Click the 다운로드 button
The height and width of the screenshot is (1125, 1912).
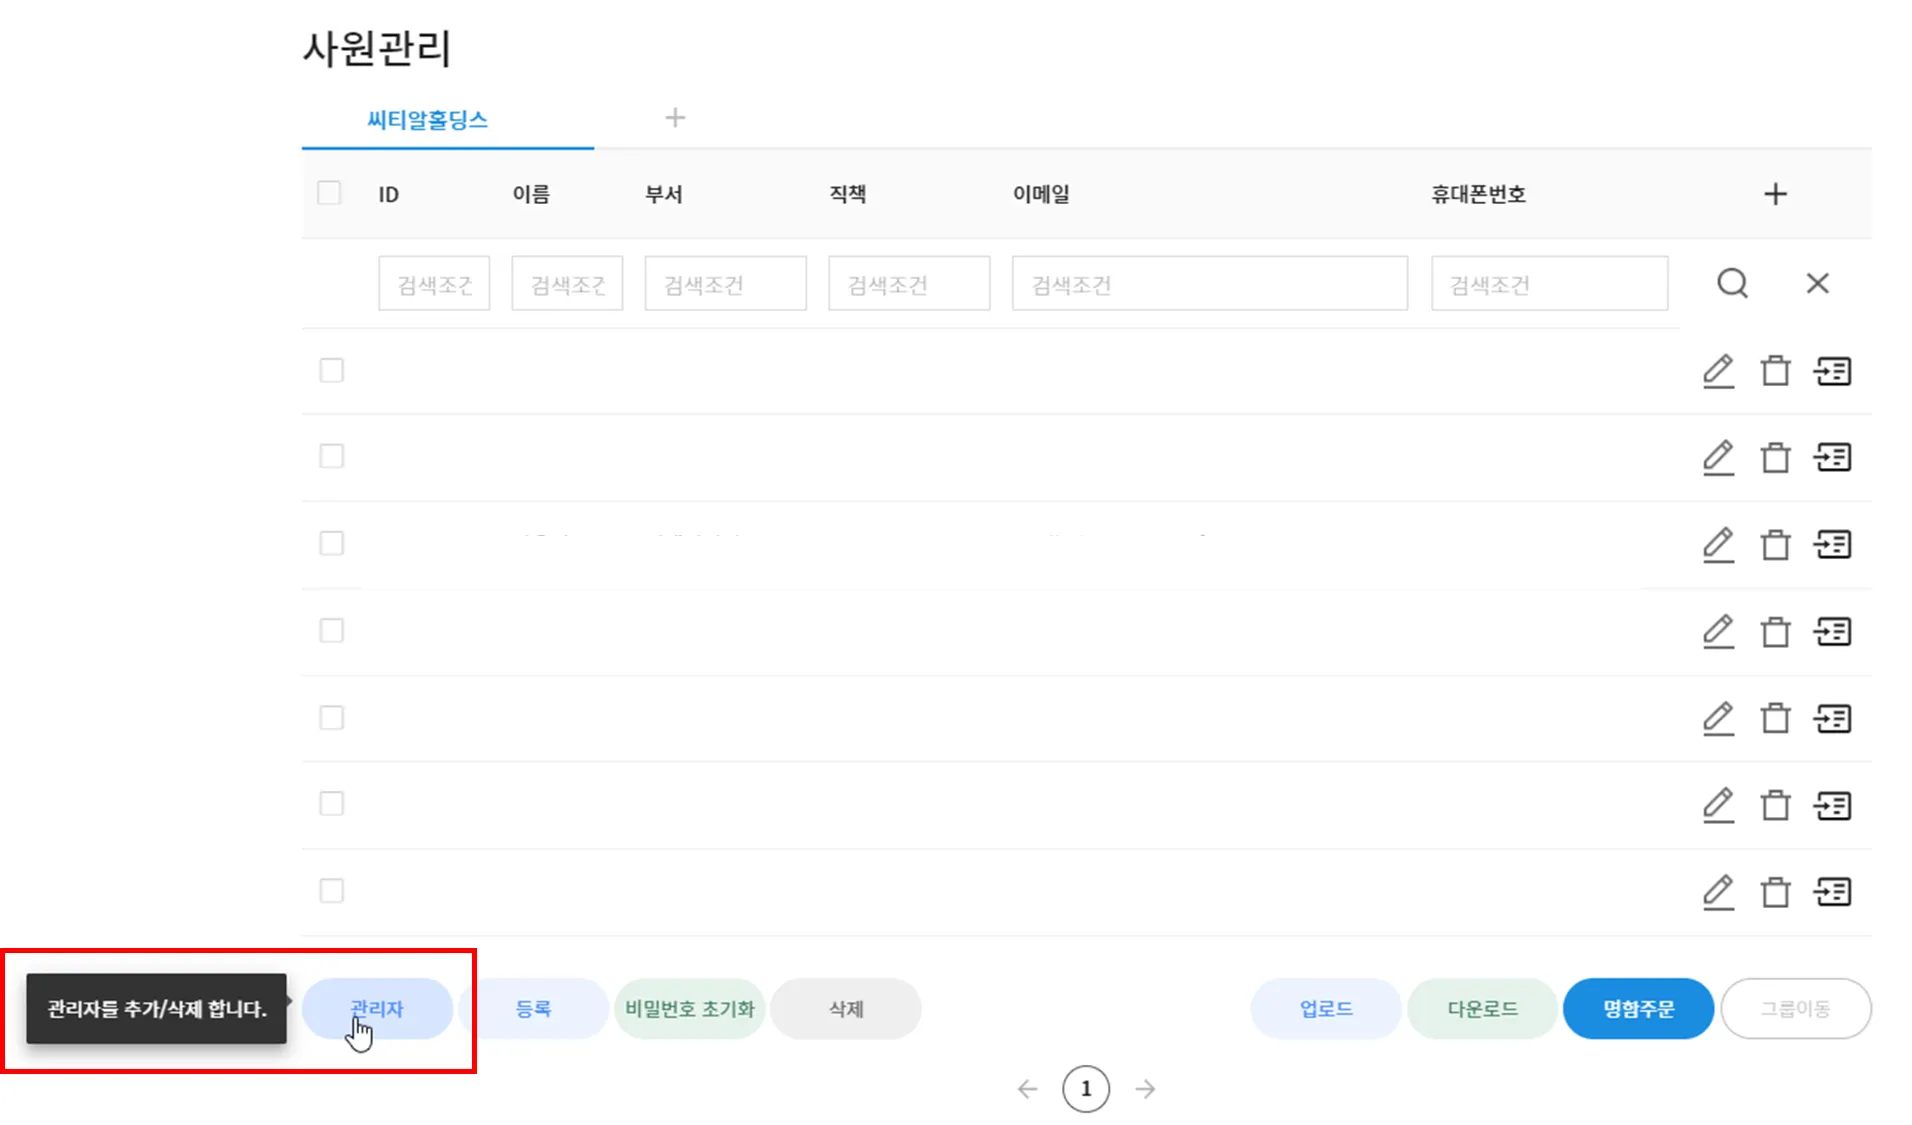pyautogui.click(x=1482, y=1008)
